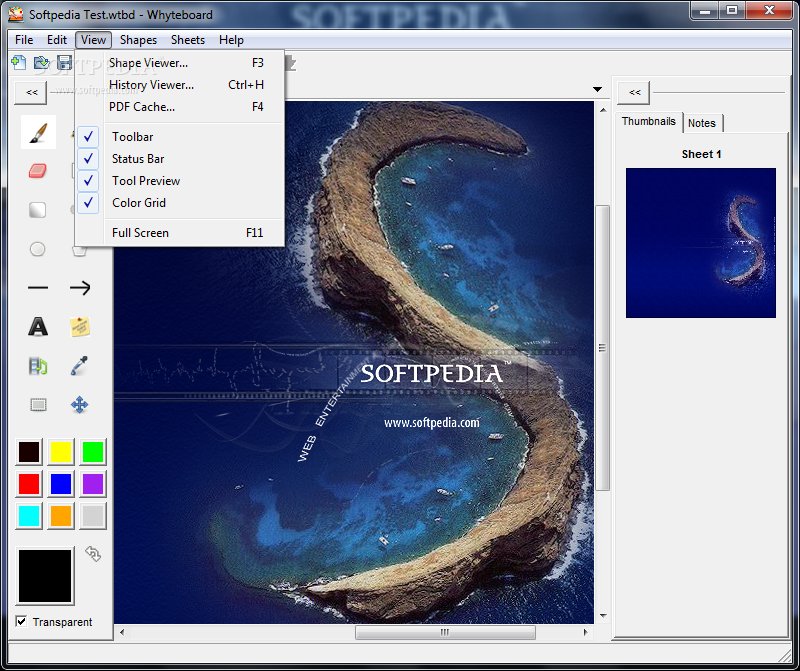
Task: Pick the black color swatch
Action: (x=29, y=452)
